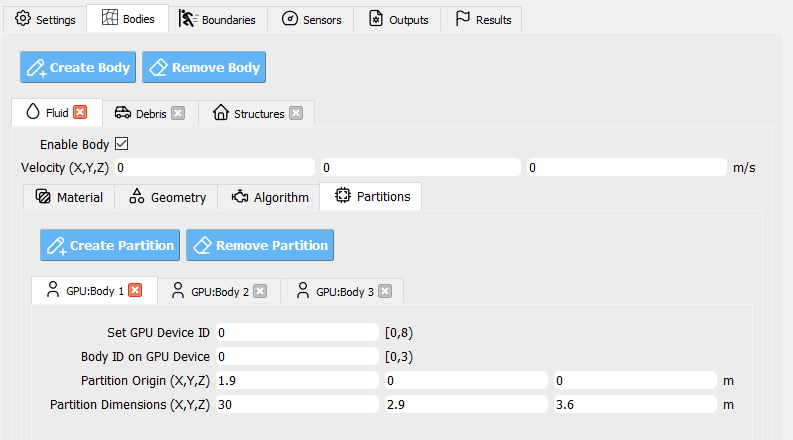Open the Sensors tab

click(x=311, y=19)
